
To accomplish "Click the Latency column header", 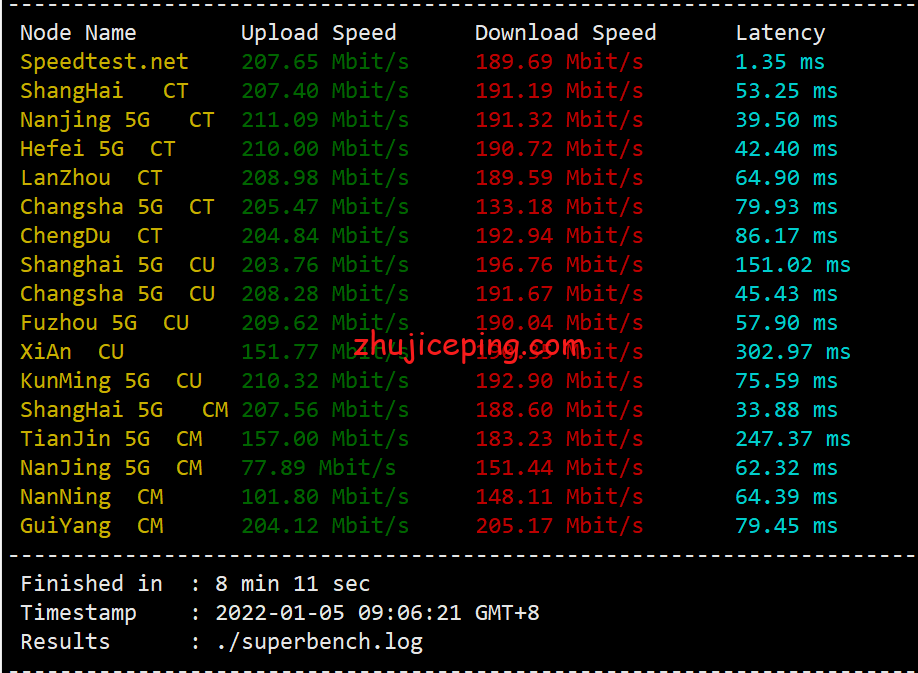I will pos(780,33).
